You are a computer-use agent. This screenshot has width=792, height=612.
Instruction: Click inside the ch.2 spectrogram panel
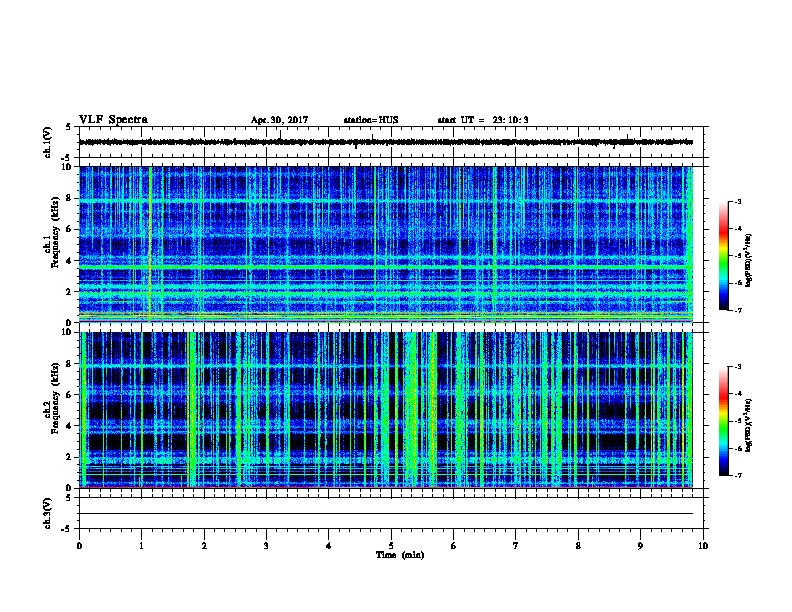pos(386,410)
